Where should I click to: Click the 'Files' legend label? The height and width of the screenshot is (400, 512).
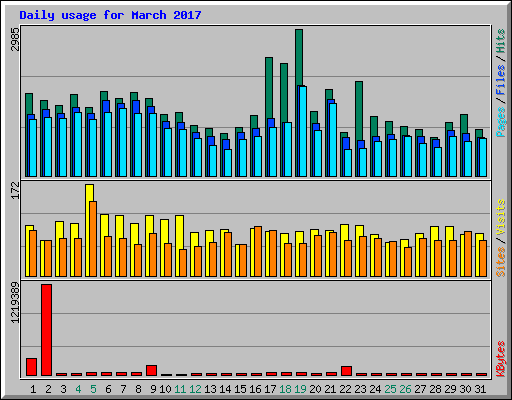(x=501, y=79)
